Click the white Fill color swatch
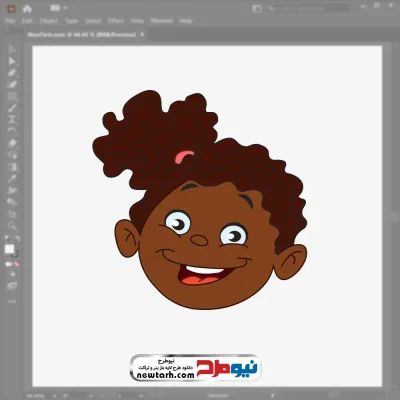 pos(9,249)
